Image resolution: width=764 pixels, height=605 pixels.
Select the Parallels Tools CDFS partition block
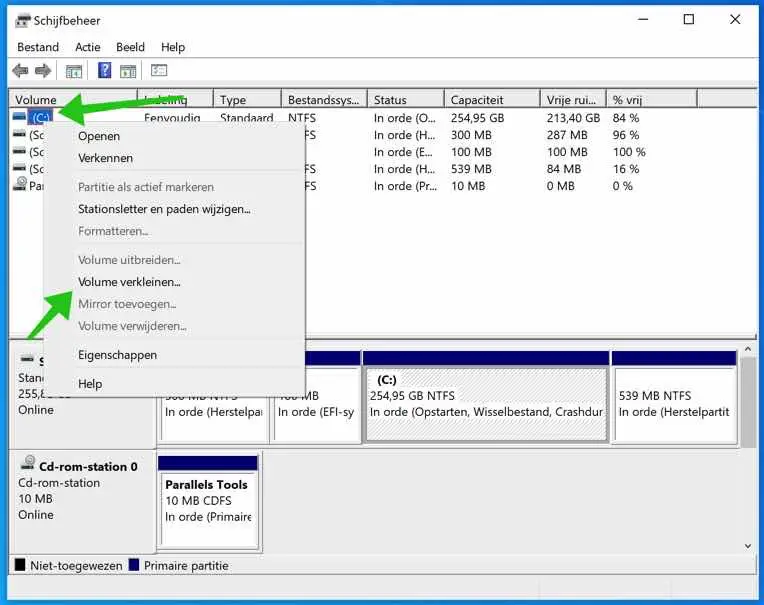click(x=208, y=510)
